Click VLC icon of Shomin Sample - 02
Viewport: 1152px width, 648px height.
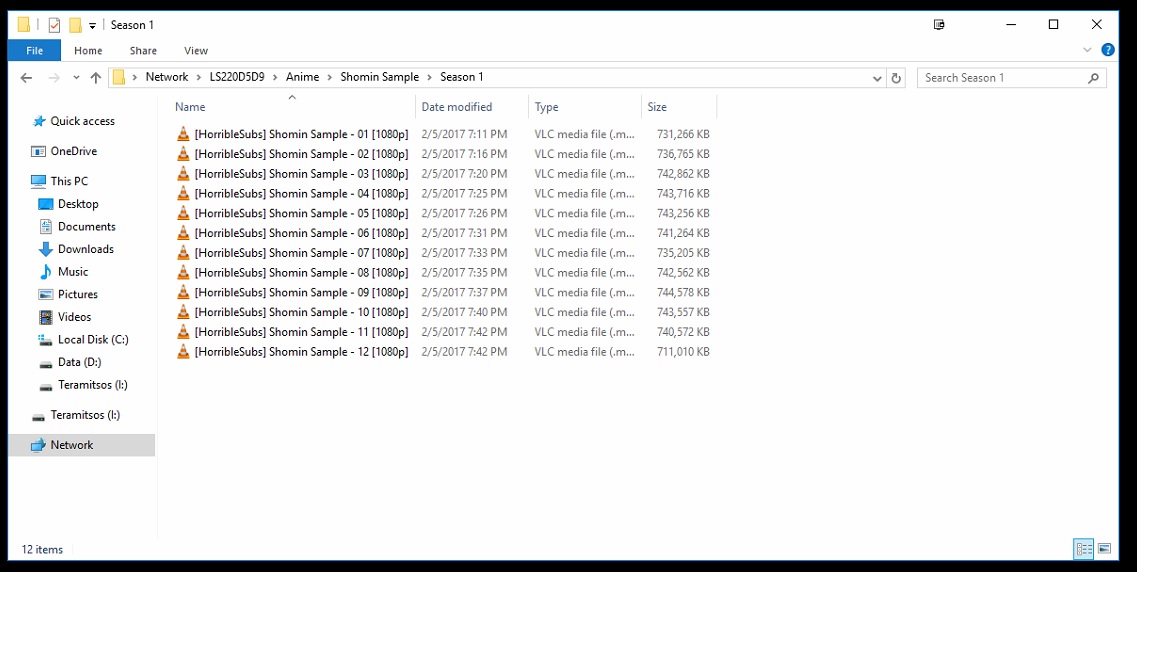(183, 154)
